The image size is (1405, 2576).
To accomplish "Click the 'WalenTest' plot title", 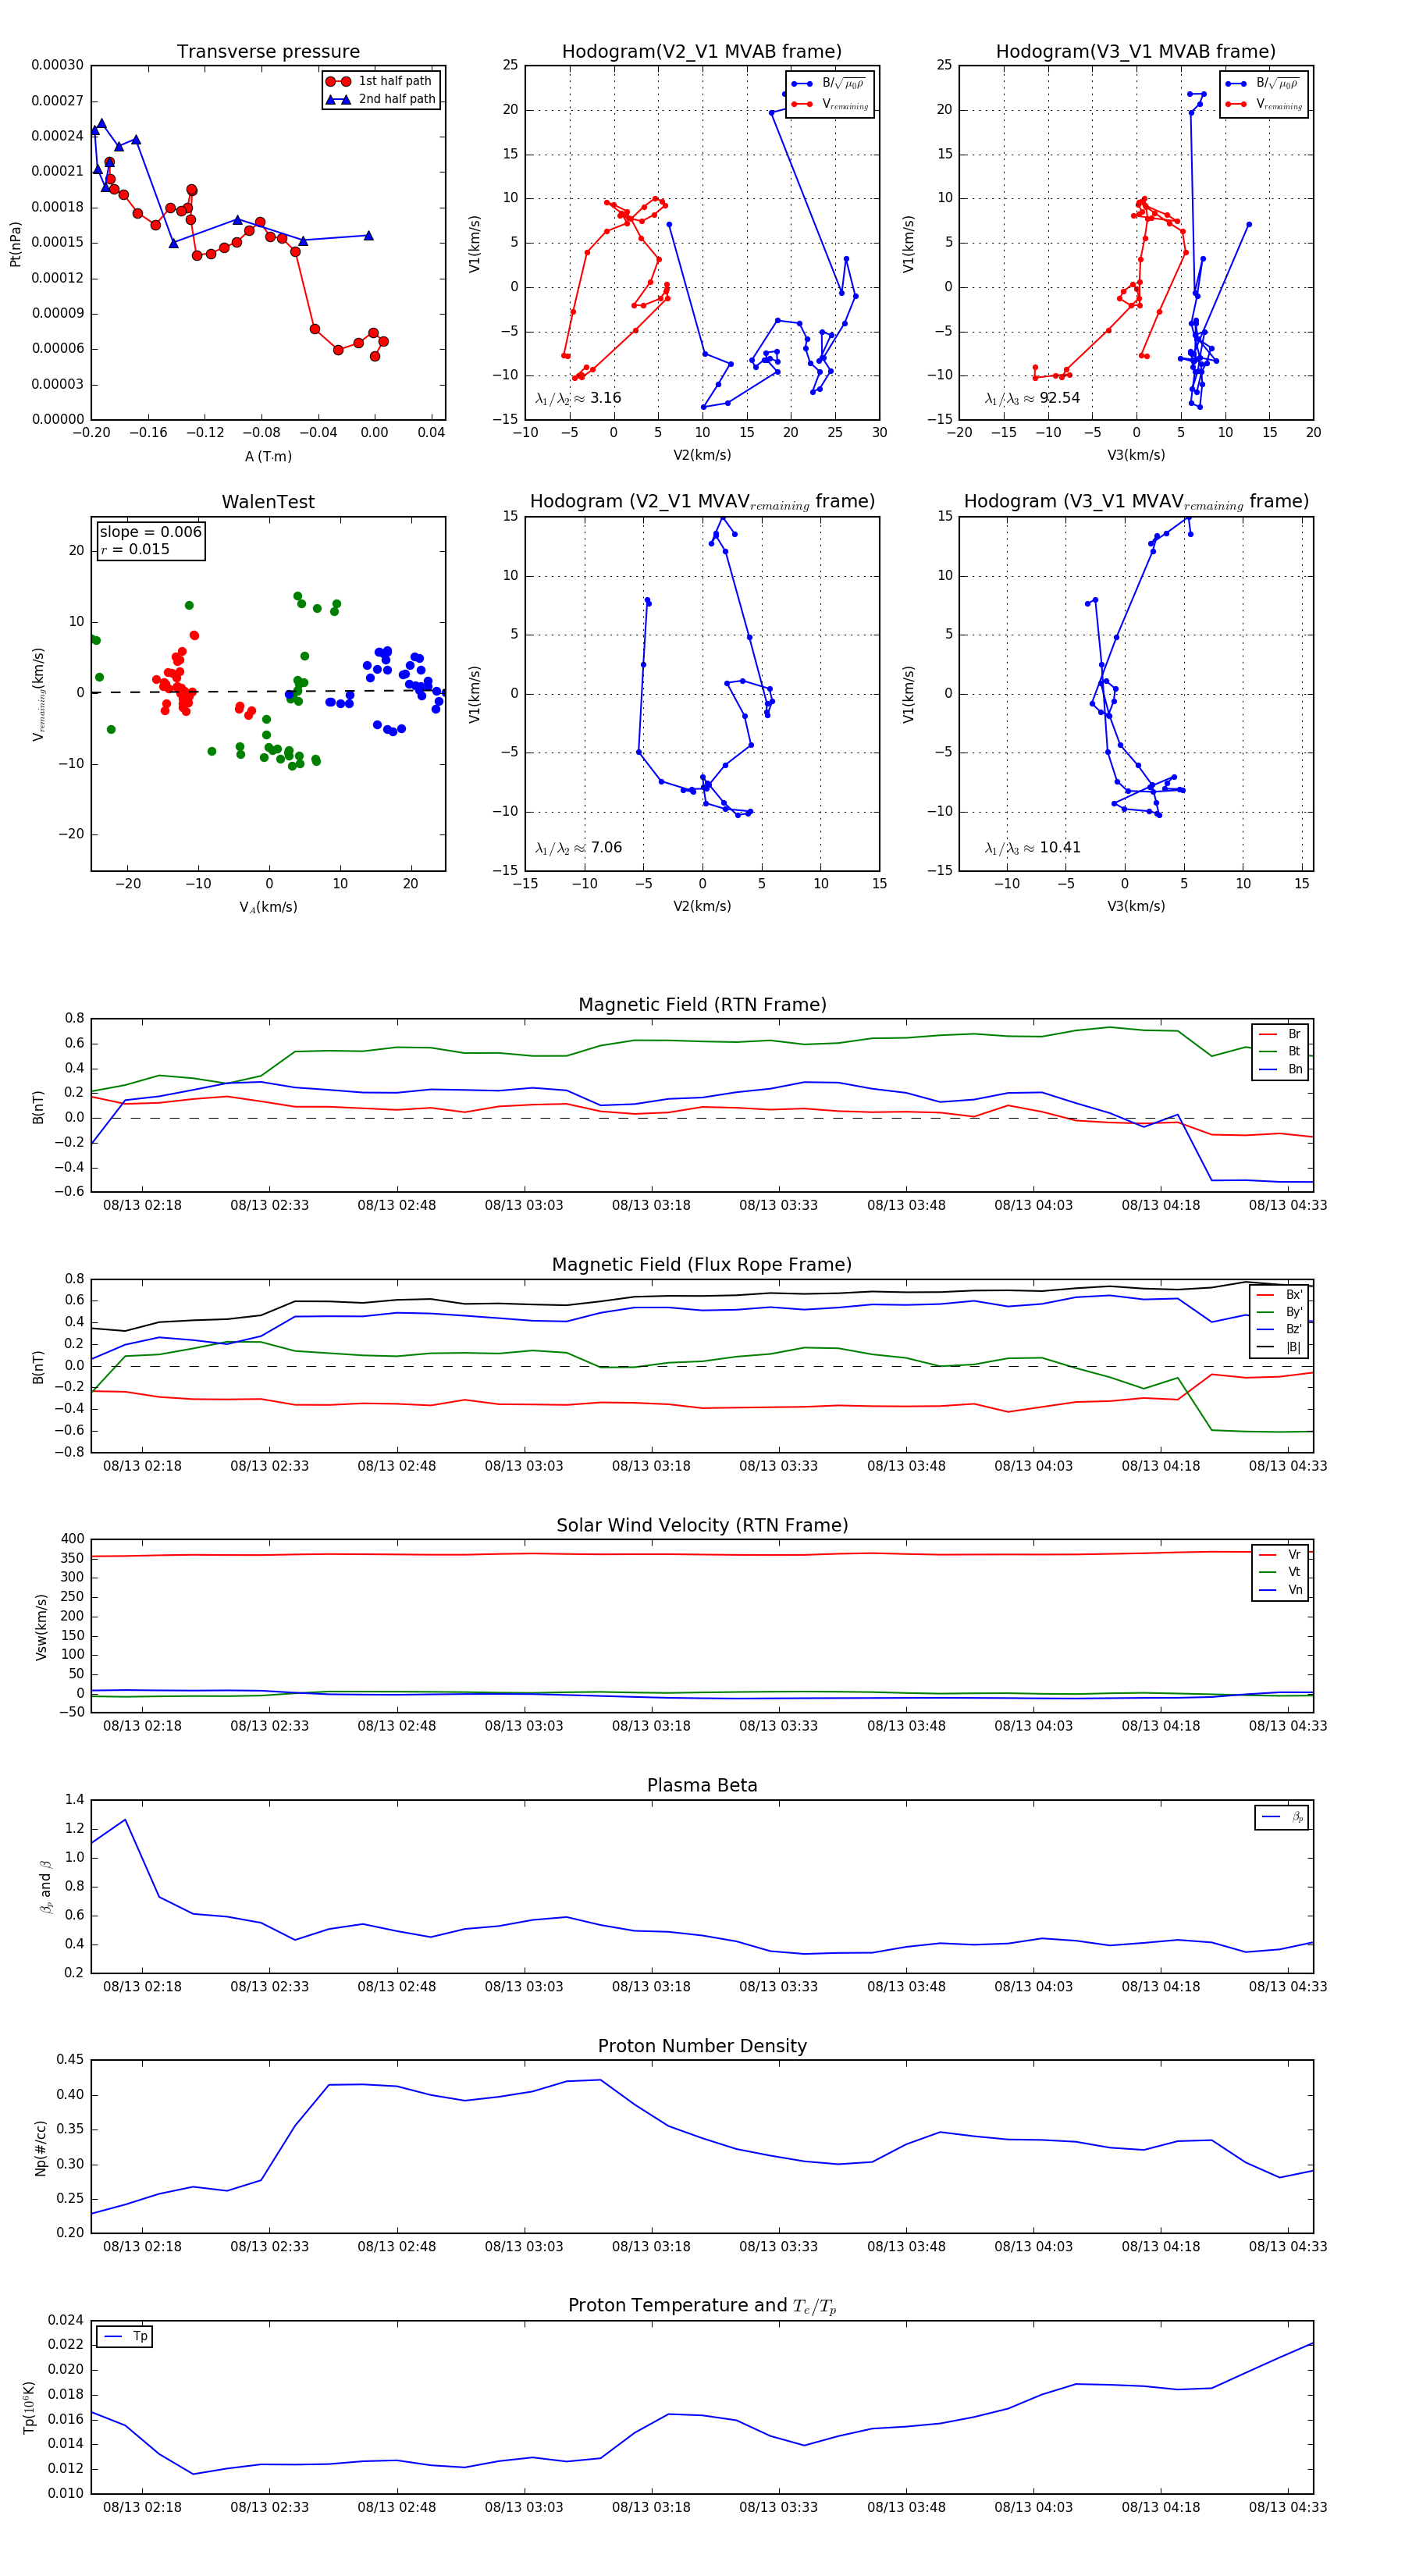I will pyautogui.click(x=268, y=502).
